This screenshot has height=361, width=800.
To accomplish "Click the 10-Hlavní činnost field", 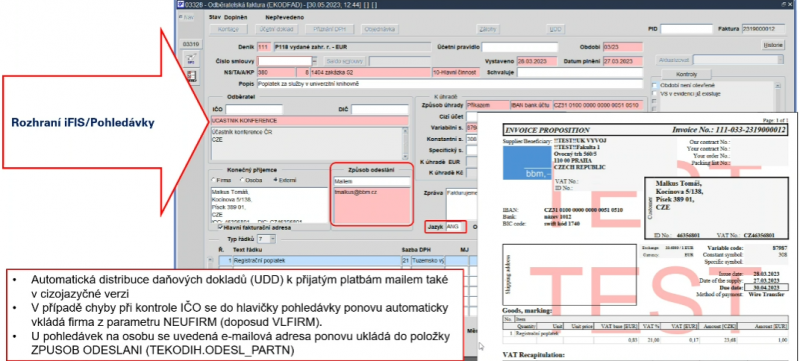I will [456, 72].
